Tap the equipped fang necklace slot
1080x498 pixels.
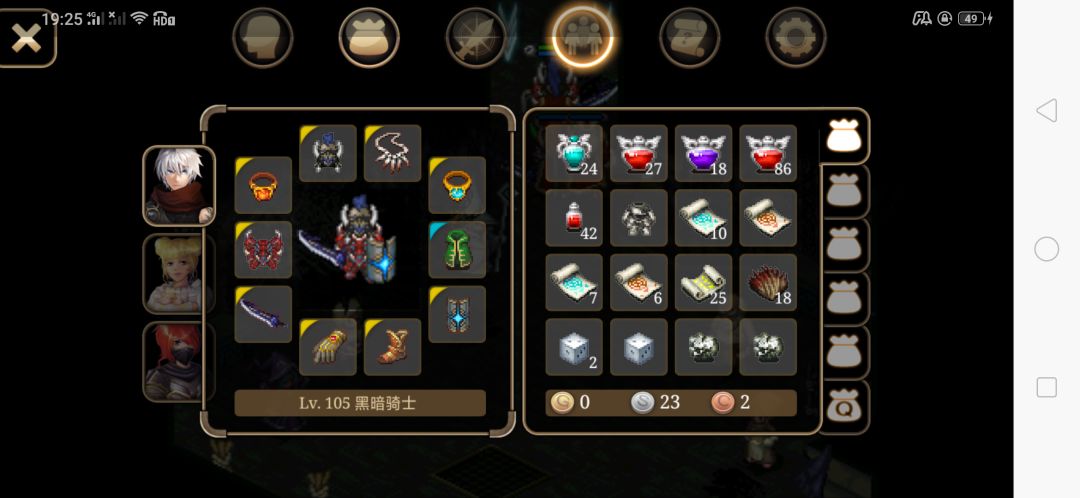(x=393, y=153)
